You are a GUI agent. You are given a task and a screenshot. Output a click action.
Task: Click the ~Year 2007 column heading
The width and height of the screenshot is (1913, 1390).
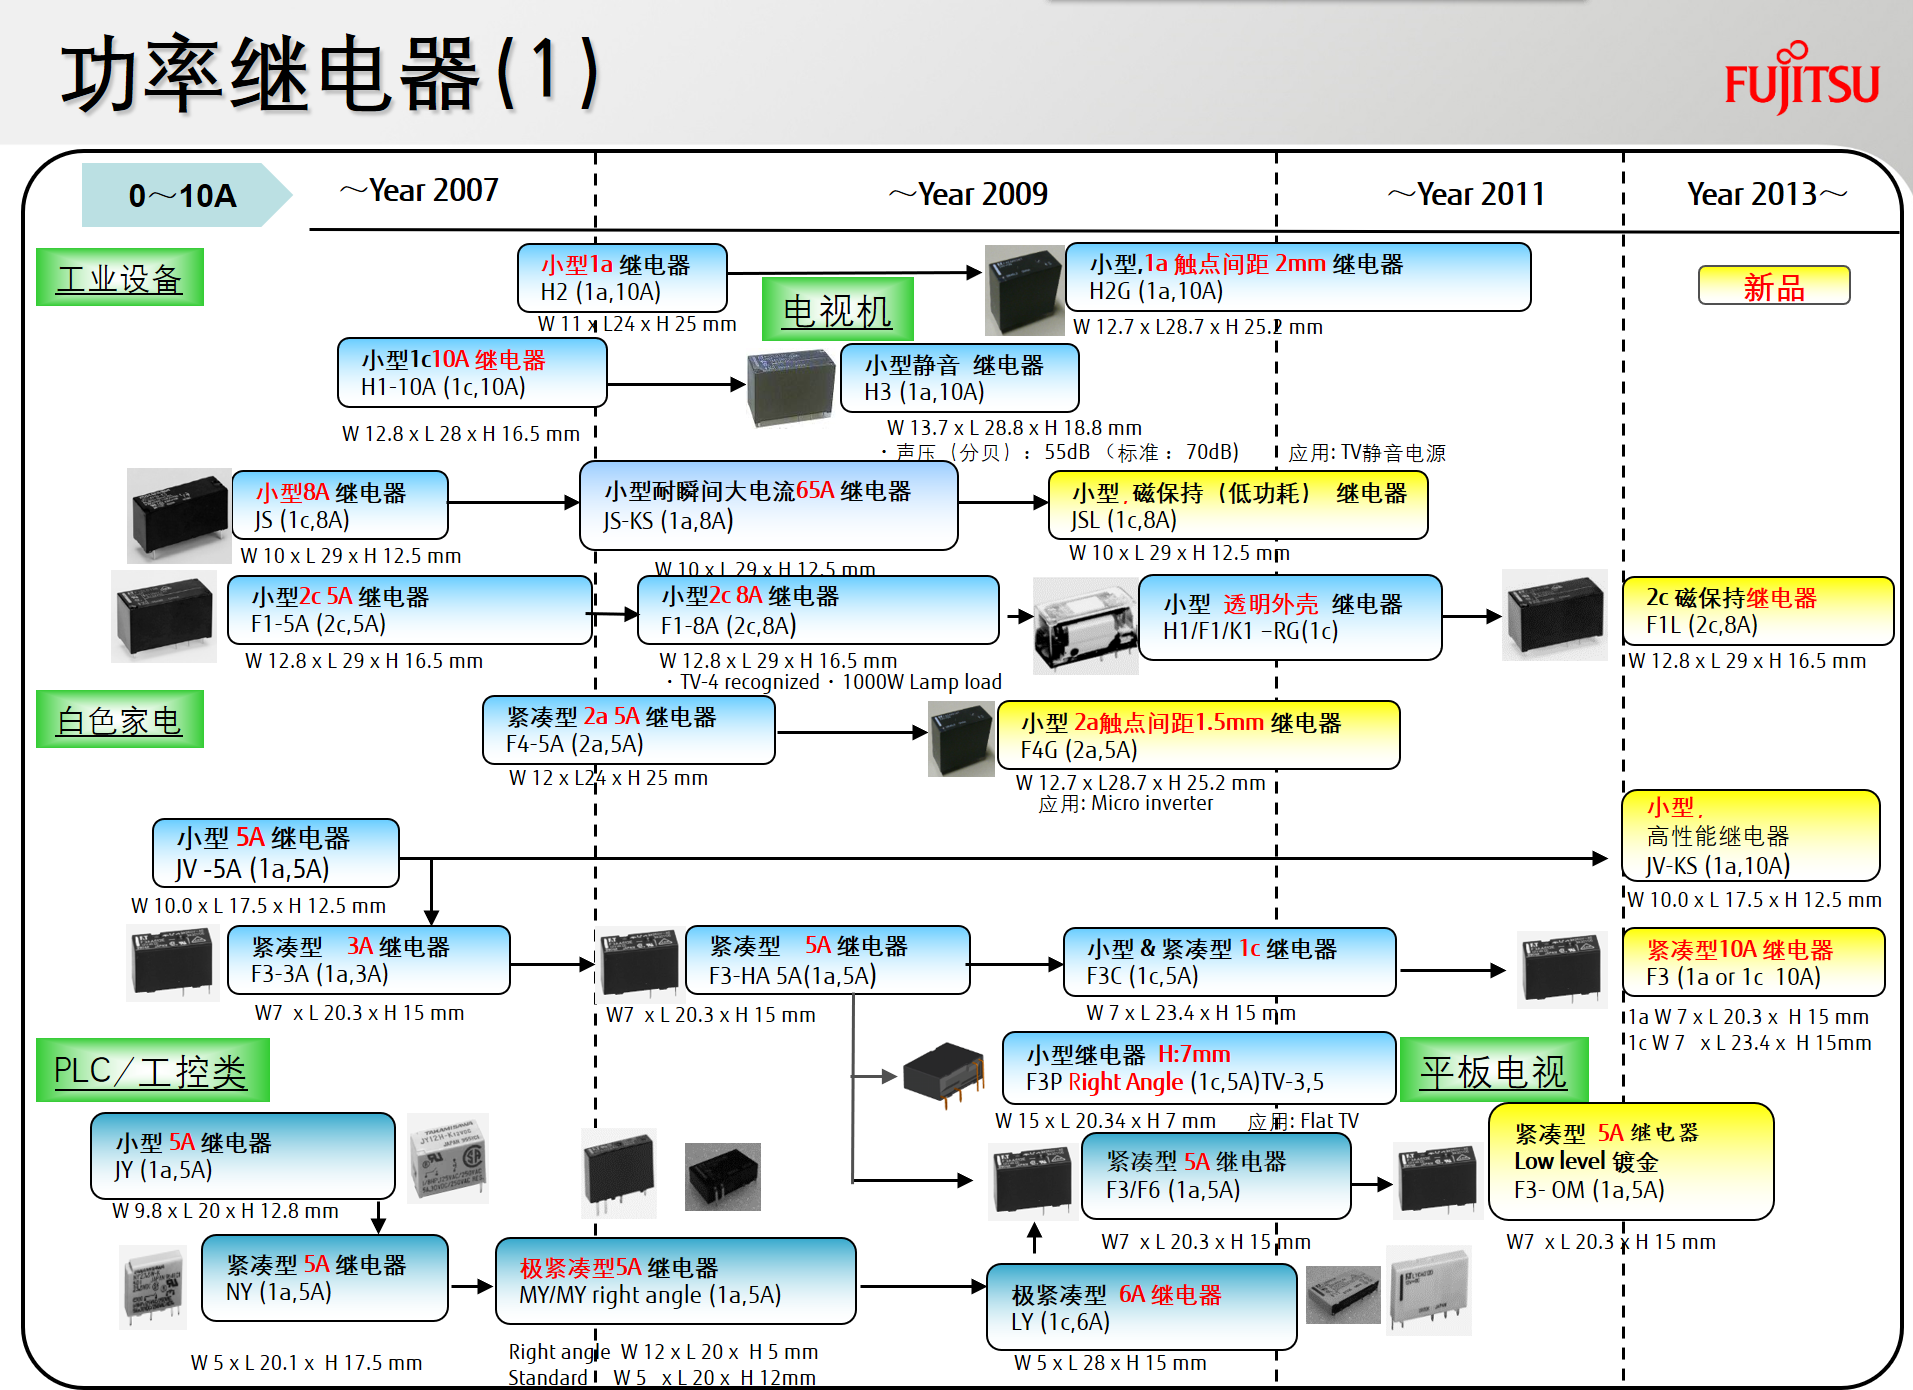point(419,190)
